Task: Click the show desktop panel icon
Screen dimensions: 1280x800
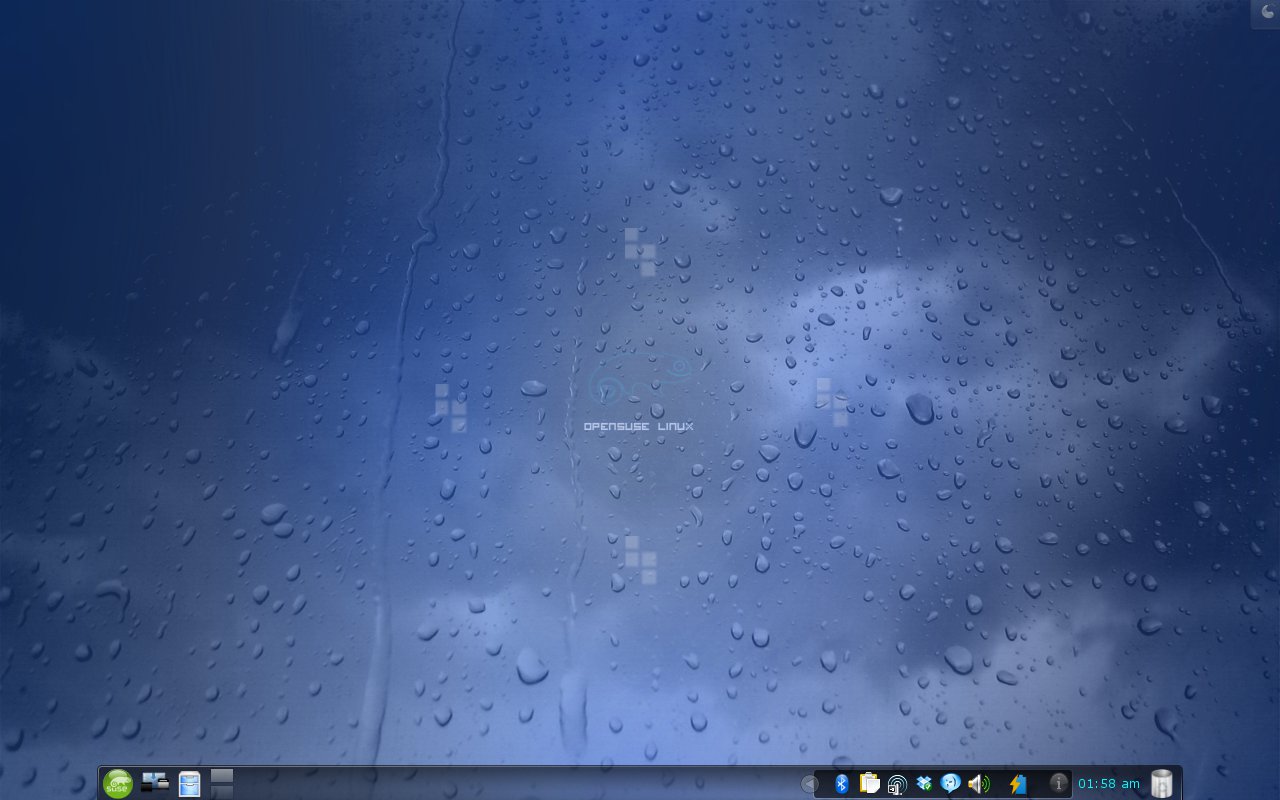Action: pos(155,782)
